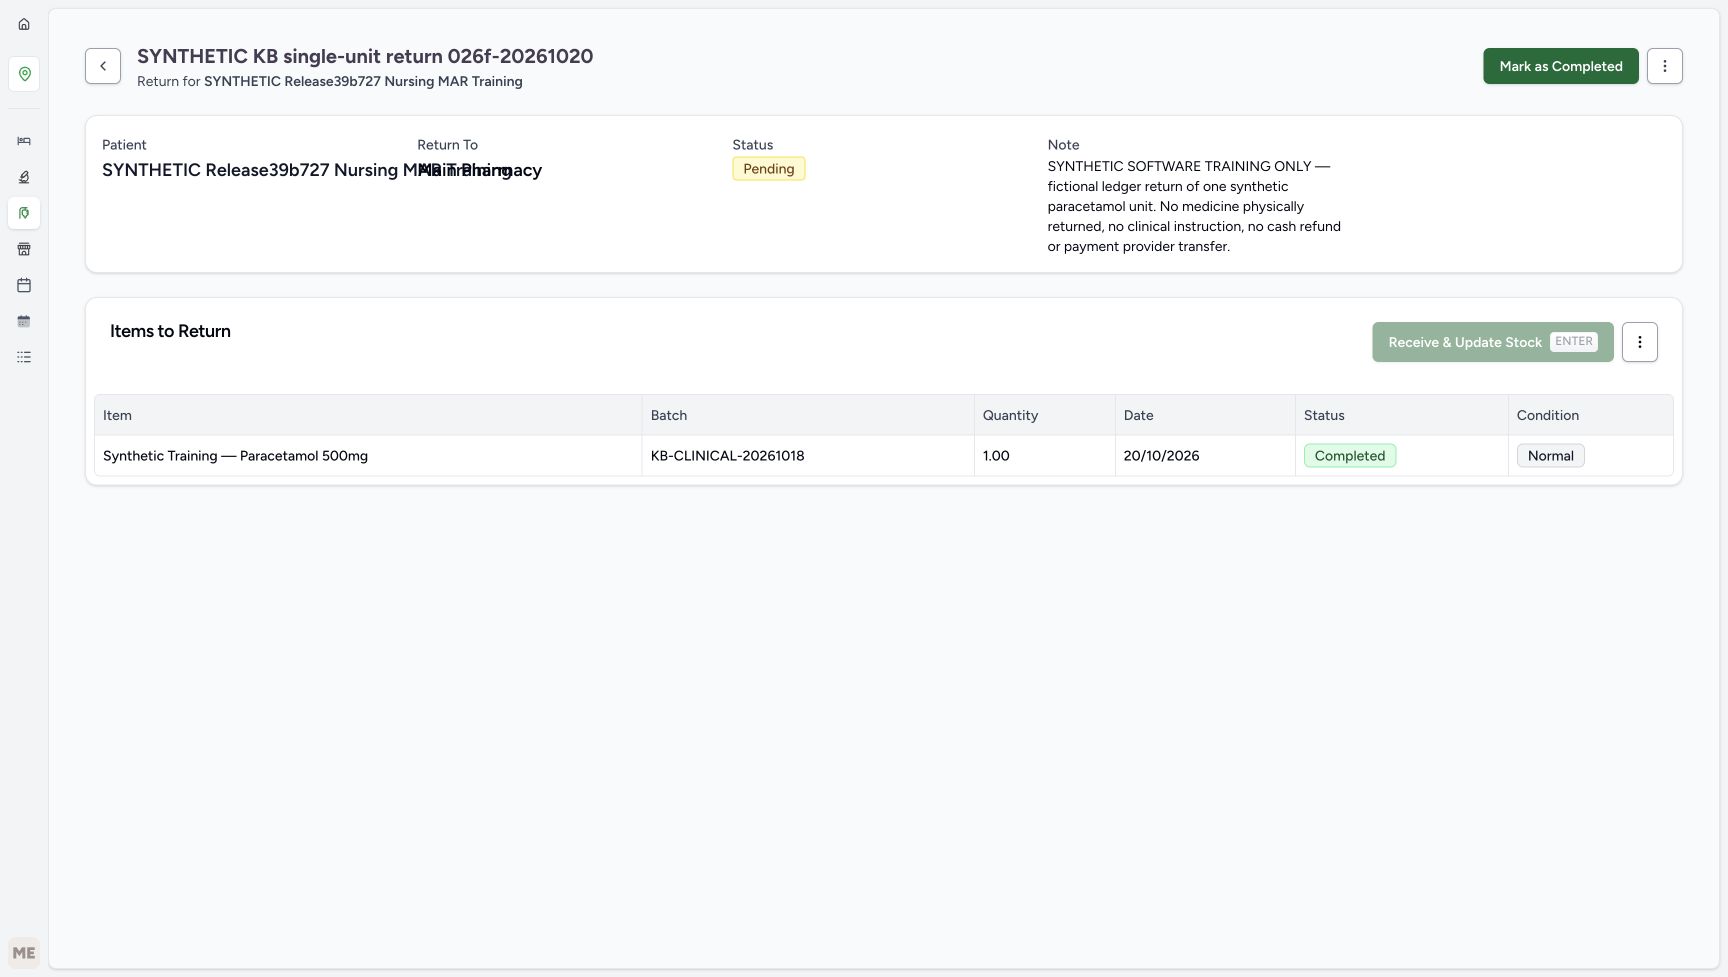Open the filled calendar schedule icon in sidebar
Image resolution: width=1728 pixels, height=977 pixels.
coord(24,321)
